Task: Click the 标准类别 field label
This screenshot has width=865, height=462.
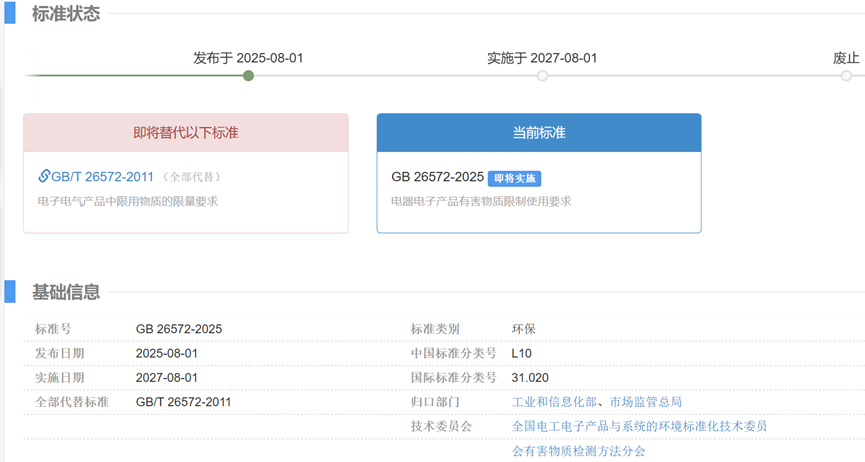Action: (435, 329)
